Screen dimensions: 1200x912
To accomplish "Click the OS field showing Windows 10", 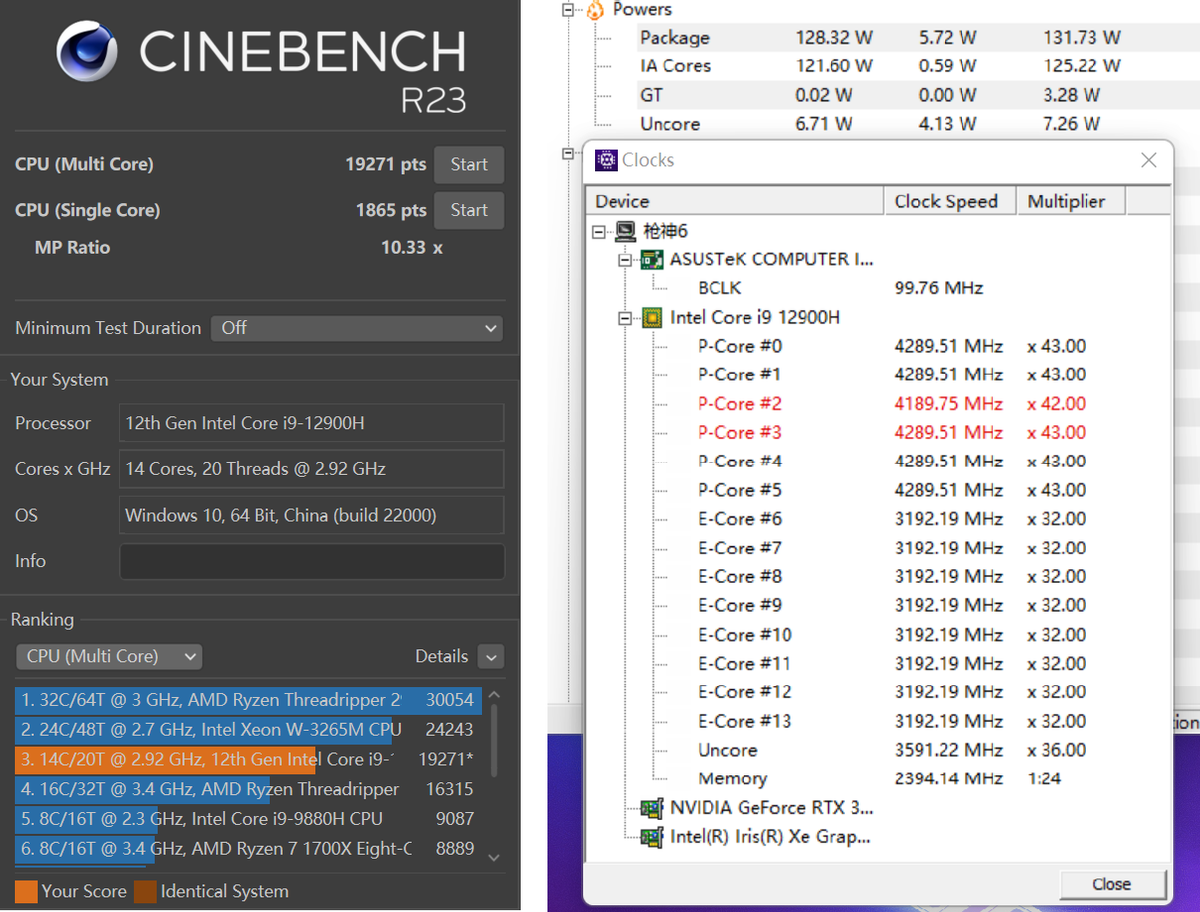I will (x=312, y=516).
